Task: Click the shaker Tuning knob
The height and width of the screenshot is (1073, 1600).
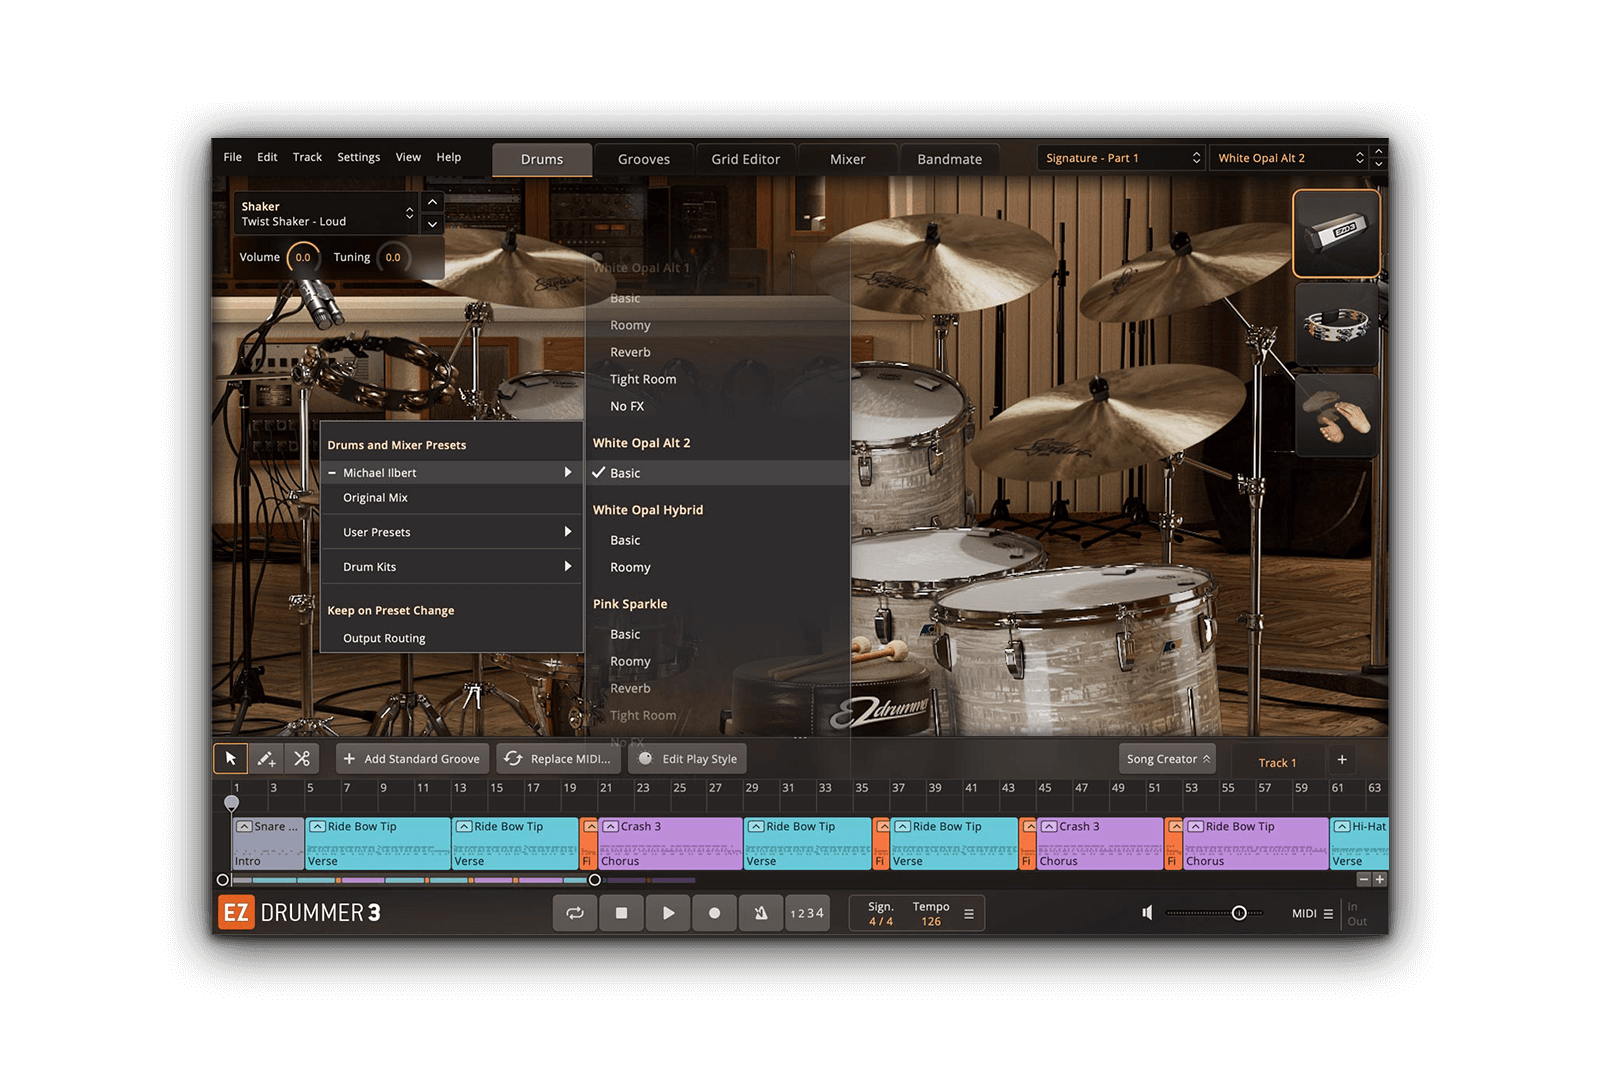Action: click(x=393, y=258)
